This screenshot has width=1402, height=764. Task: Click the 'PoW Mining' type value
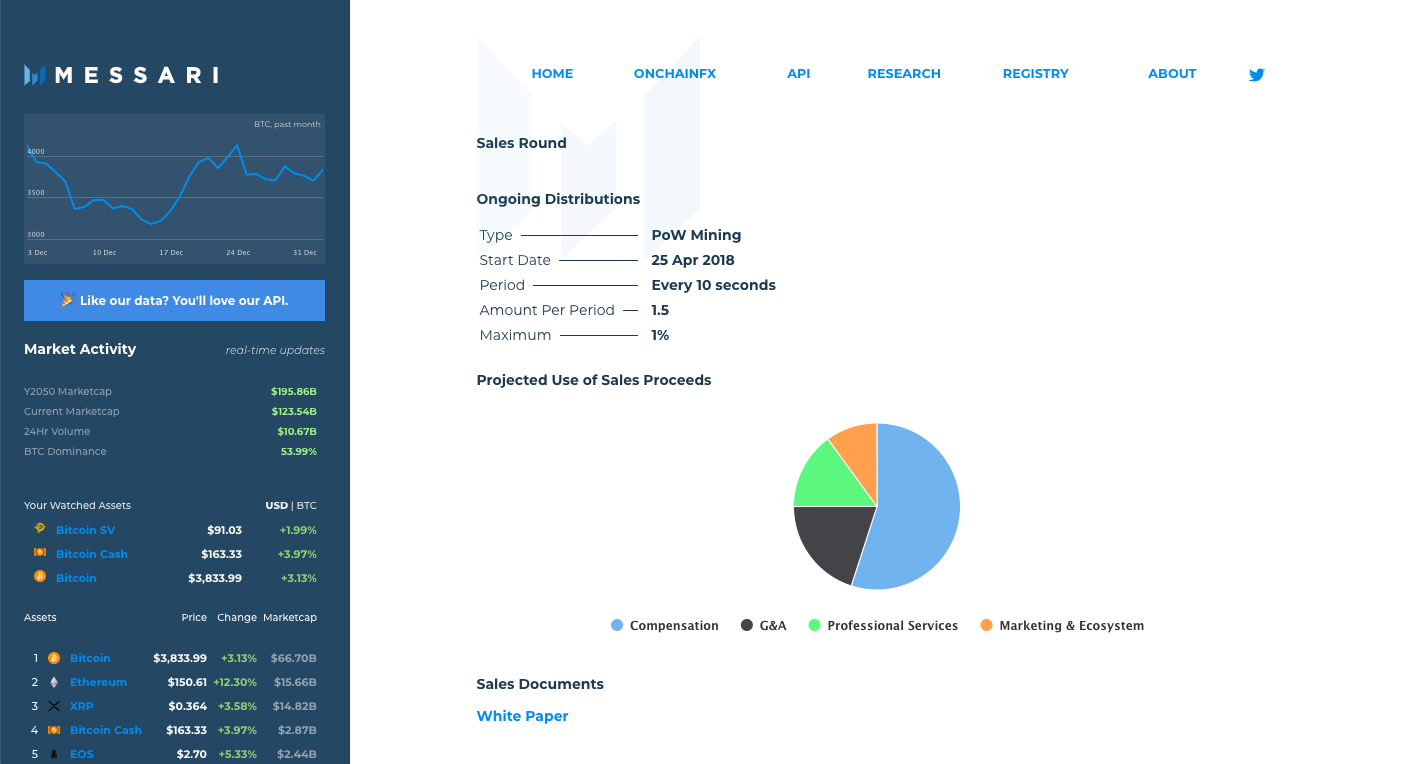tap(696, 235)
